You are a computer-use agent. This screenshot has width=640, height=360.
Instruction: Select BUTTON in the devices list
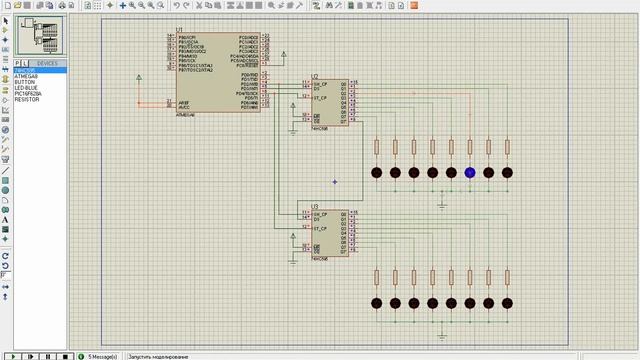(25, 82)
